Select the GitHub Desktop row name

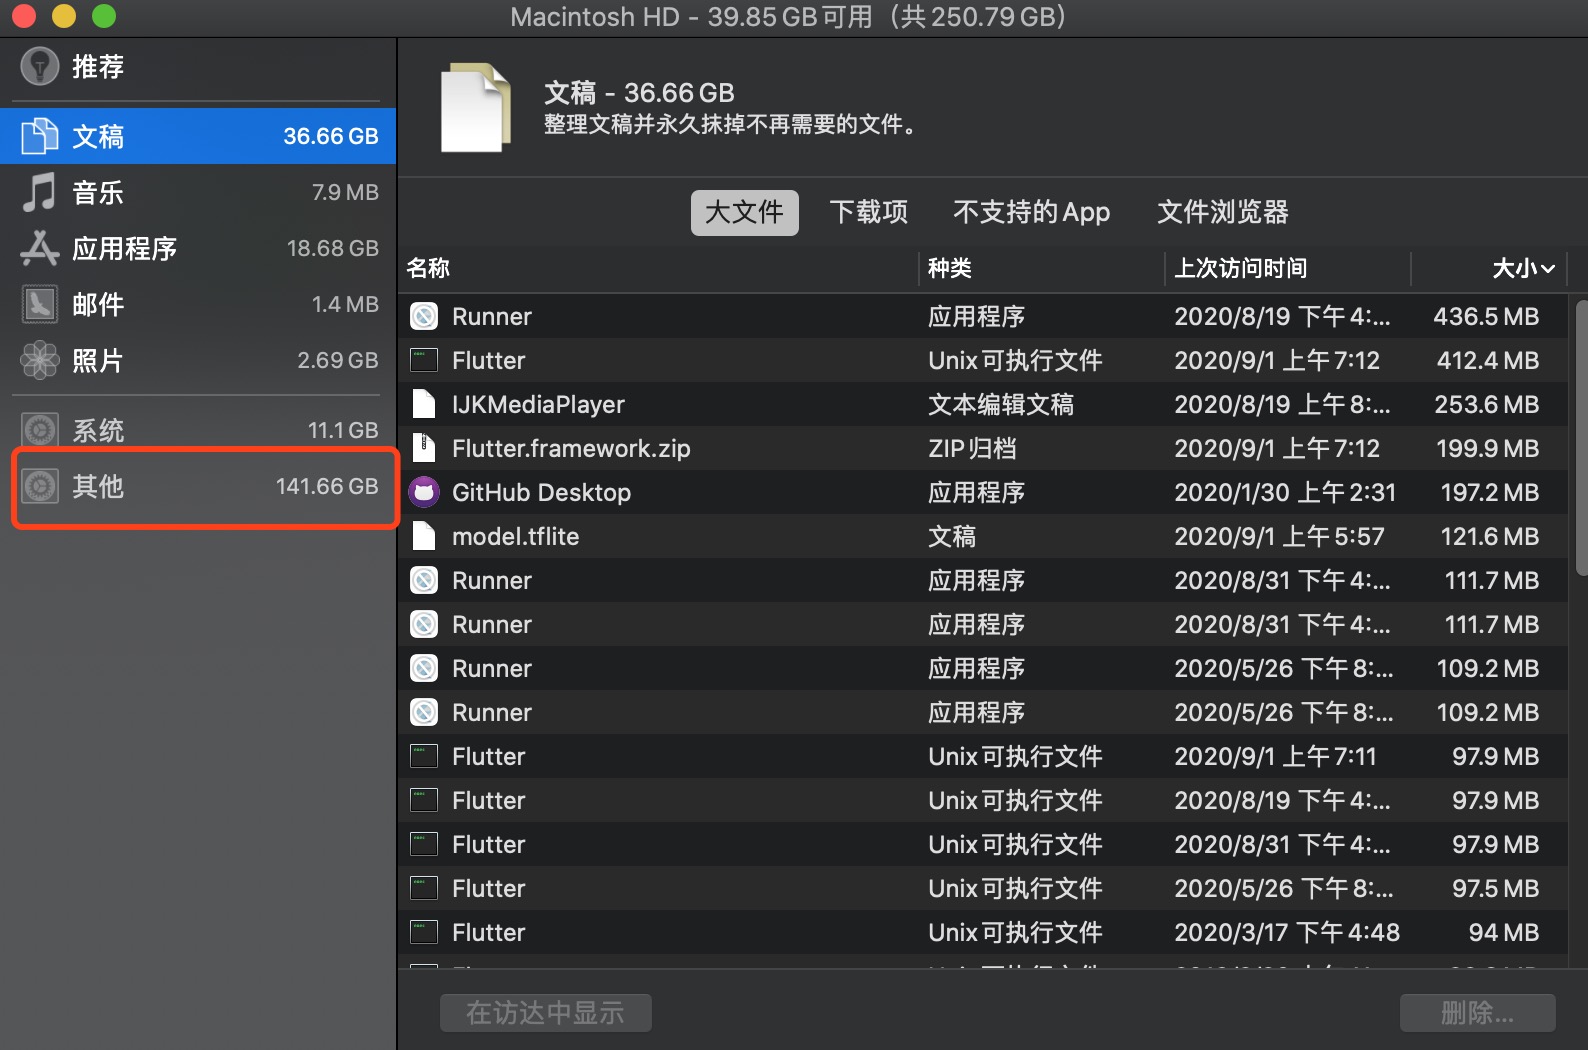pos(541,492)
